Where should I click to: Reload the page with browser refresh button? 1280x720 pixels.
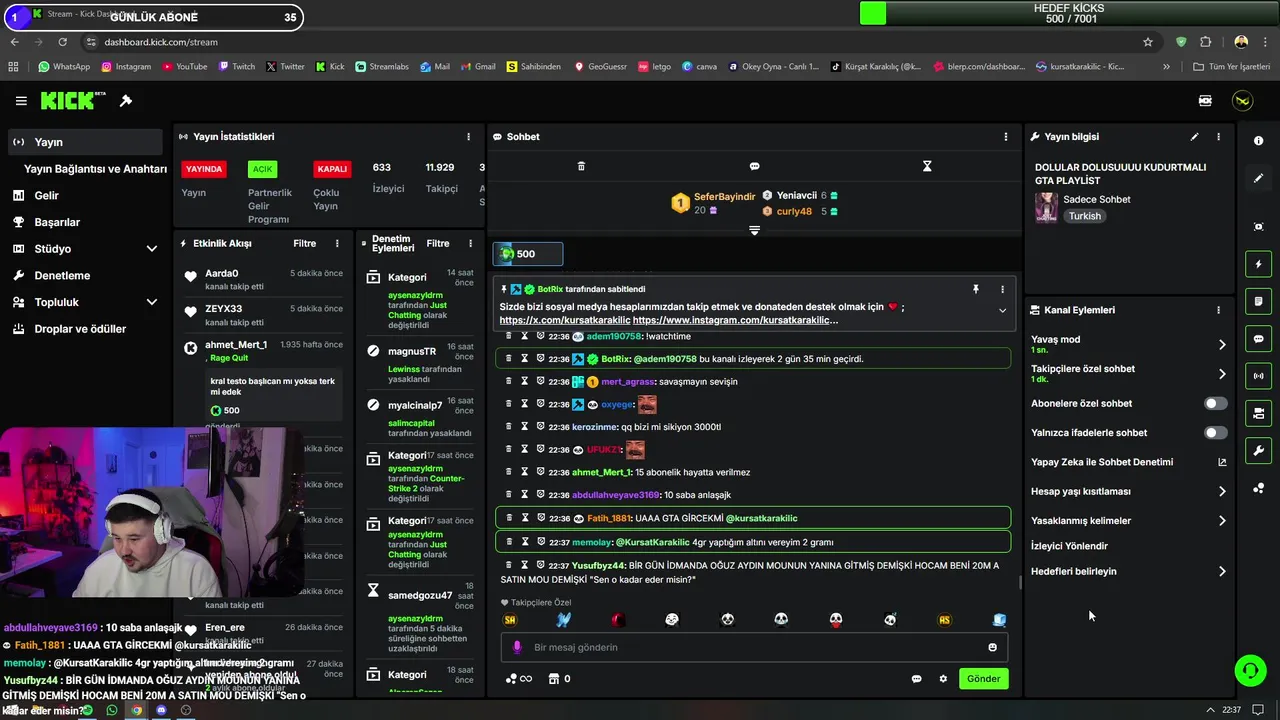point(62,42)
